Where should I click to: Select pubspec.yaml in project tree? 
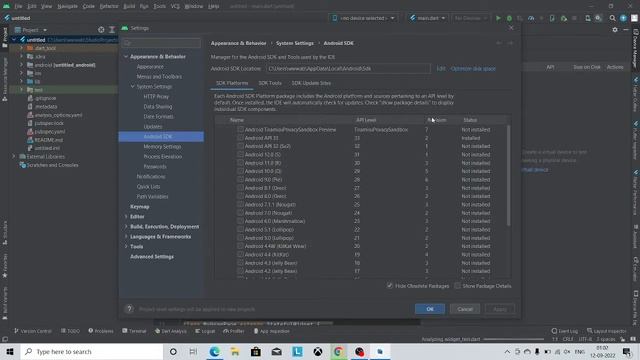tap(49, 131)
